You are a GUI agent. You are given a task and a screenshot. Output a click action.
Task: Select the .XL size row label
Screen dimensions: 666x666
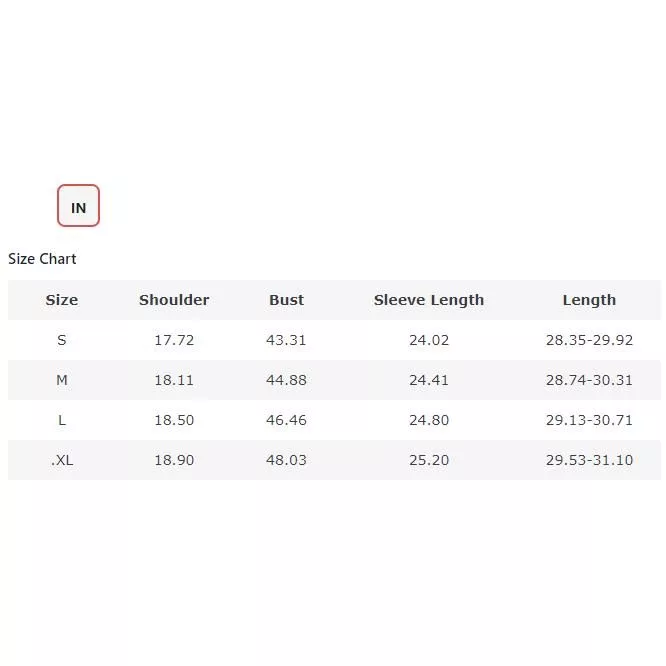pyautogui.click(x=62, y=460)
